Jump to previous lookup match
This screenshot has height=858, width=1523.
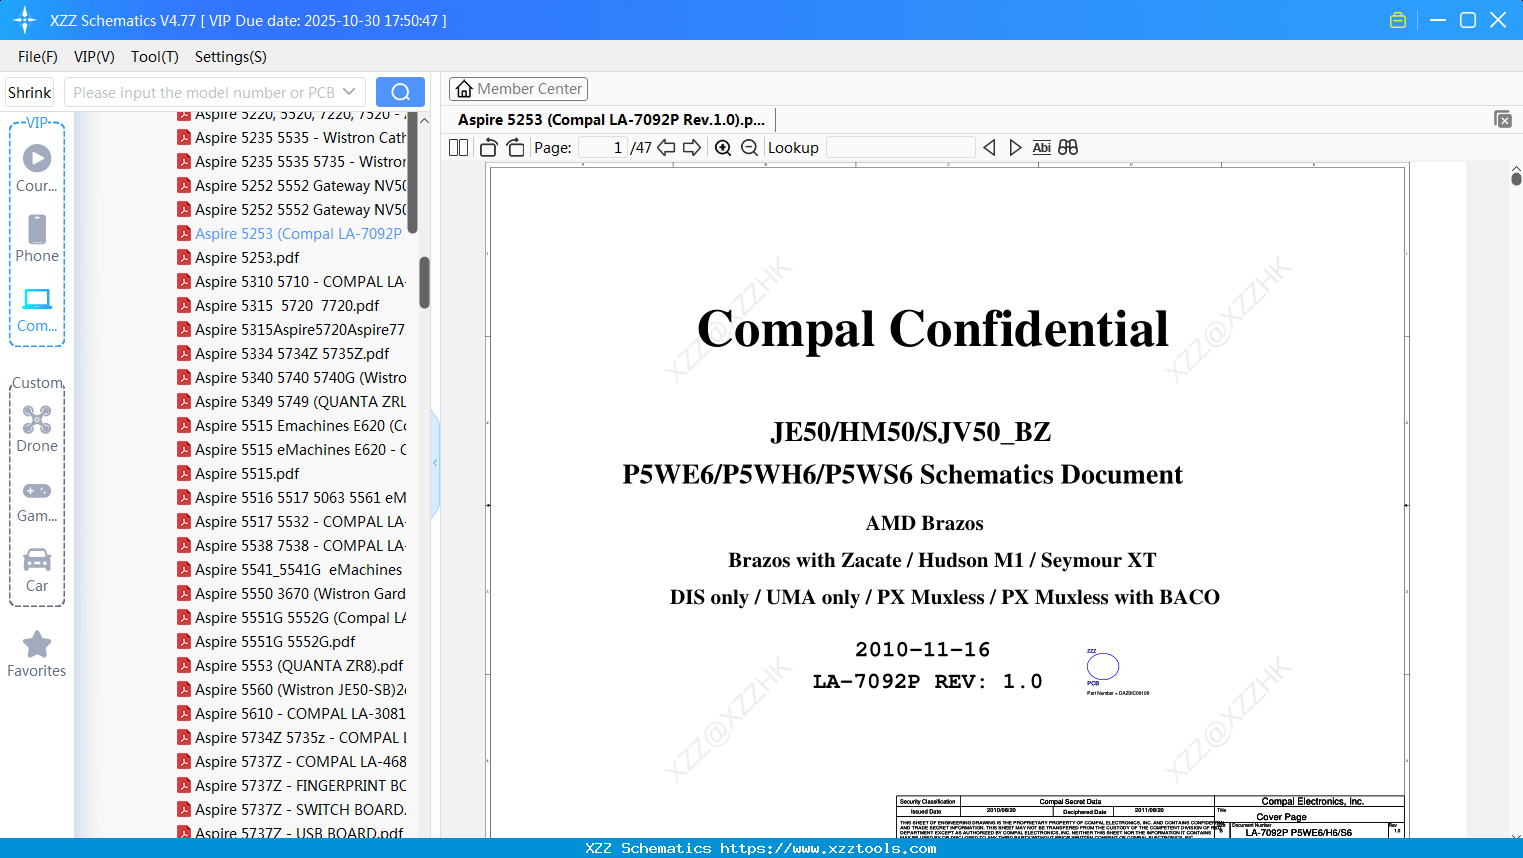point(989,148)
